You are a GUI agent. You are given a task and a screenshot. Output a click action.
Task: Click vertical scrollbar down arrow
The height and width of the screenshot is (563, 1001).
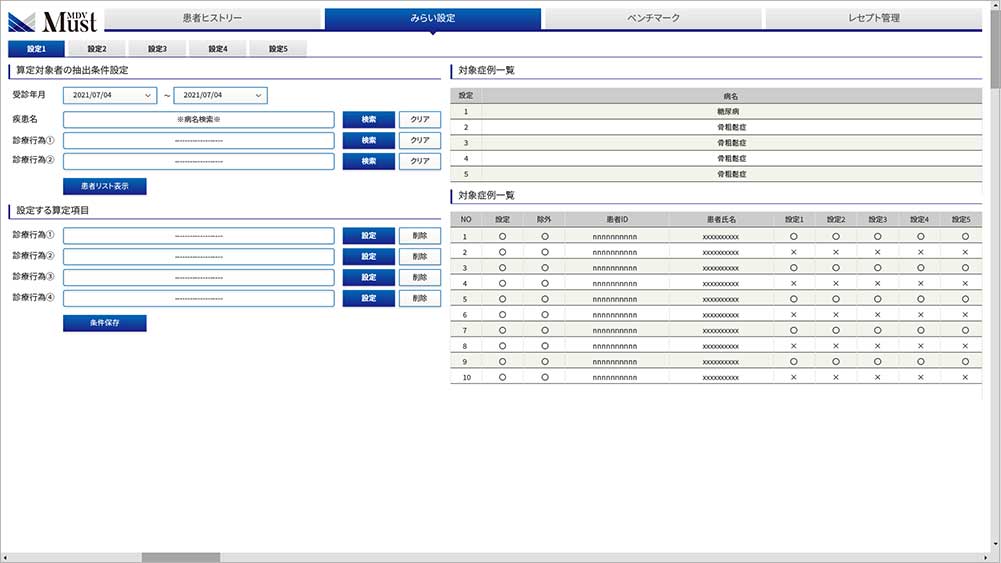click(x=995, y=546)
